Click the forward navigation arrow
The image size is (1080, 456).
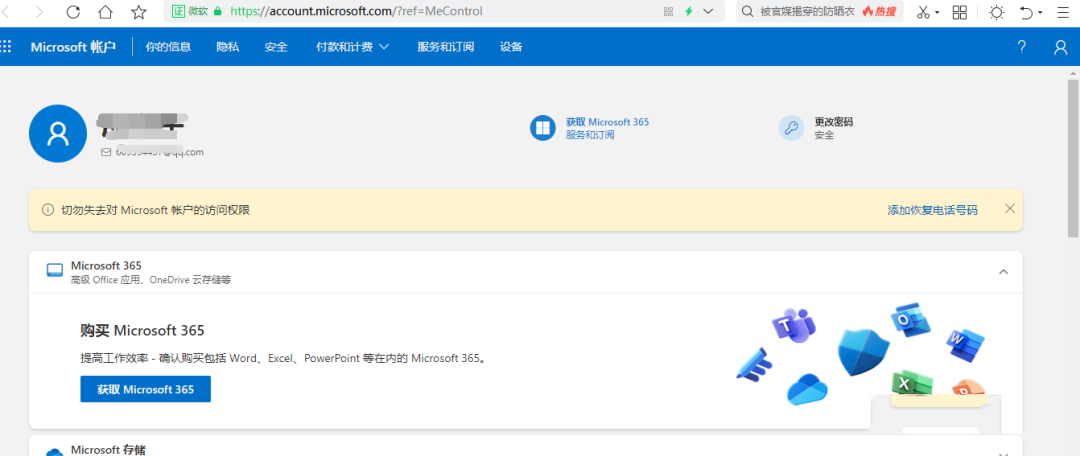(x=39, y=12)
